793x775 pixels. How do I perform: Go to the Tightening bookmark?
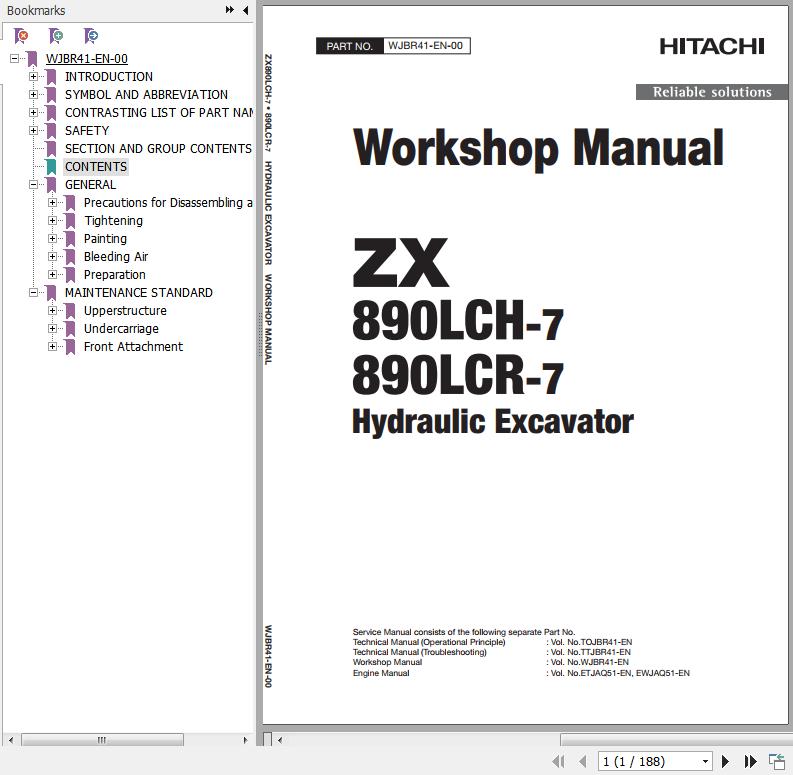[113, 221]
